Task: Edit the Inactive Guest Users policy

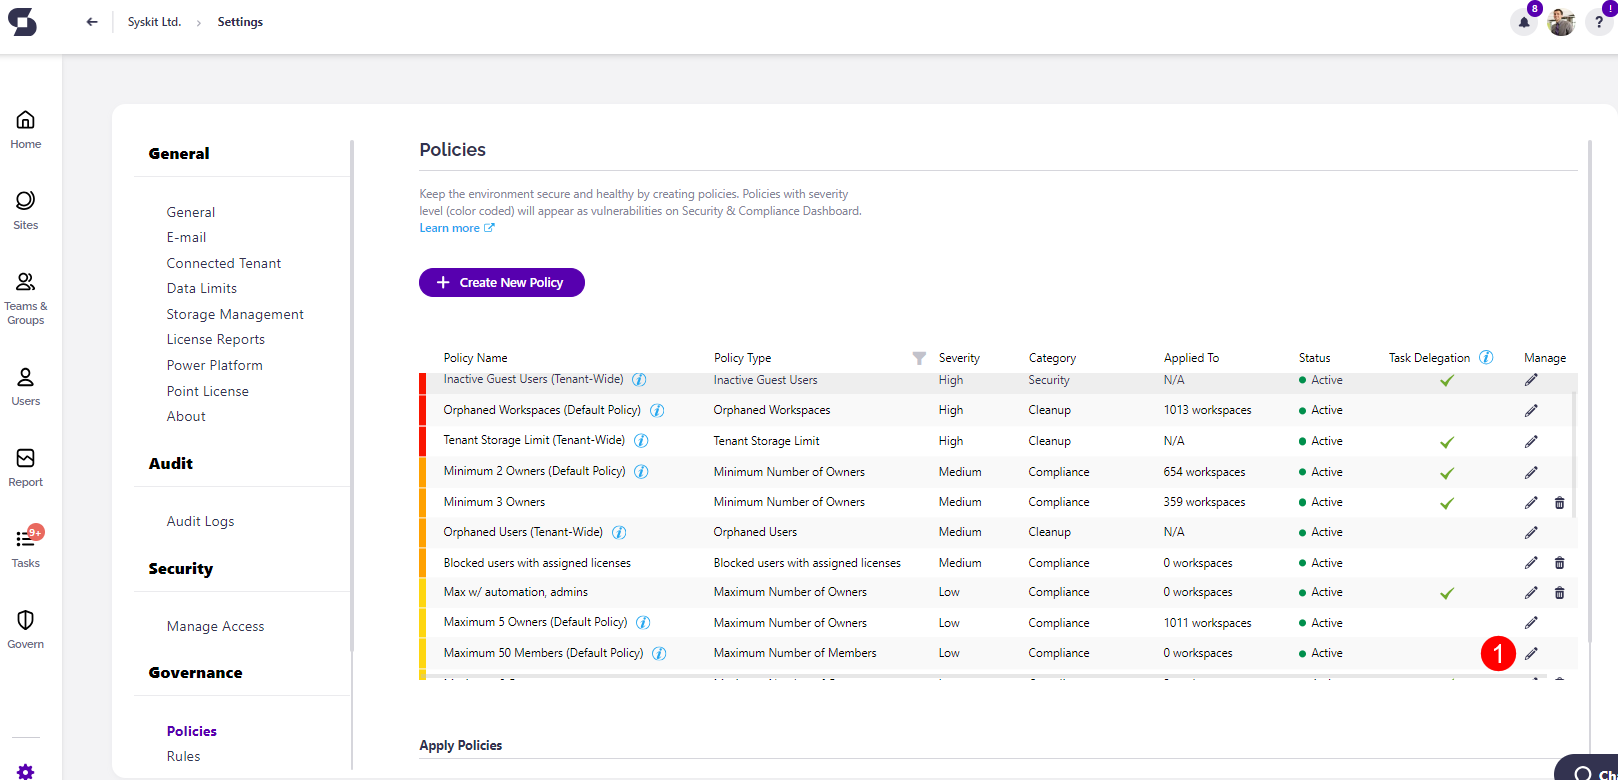Action: [1531, 380]
